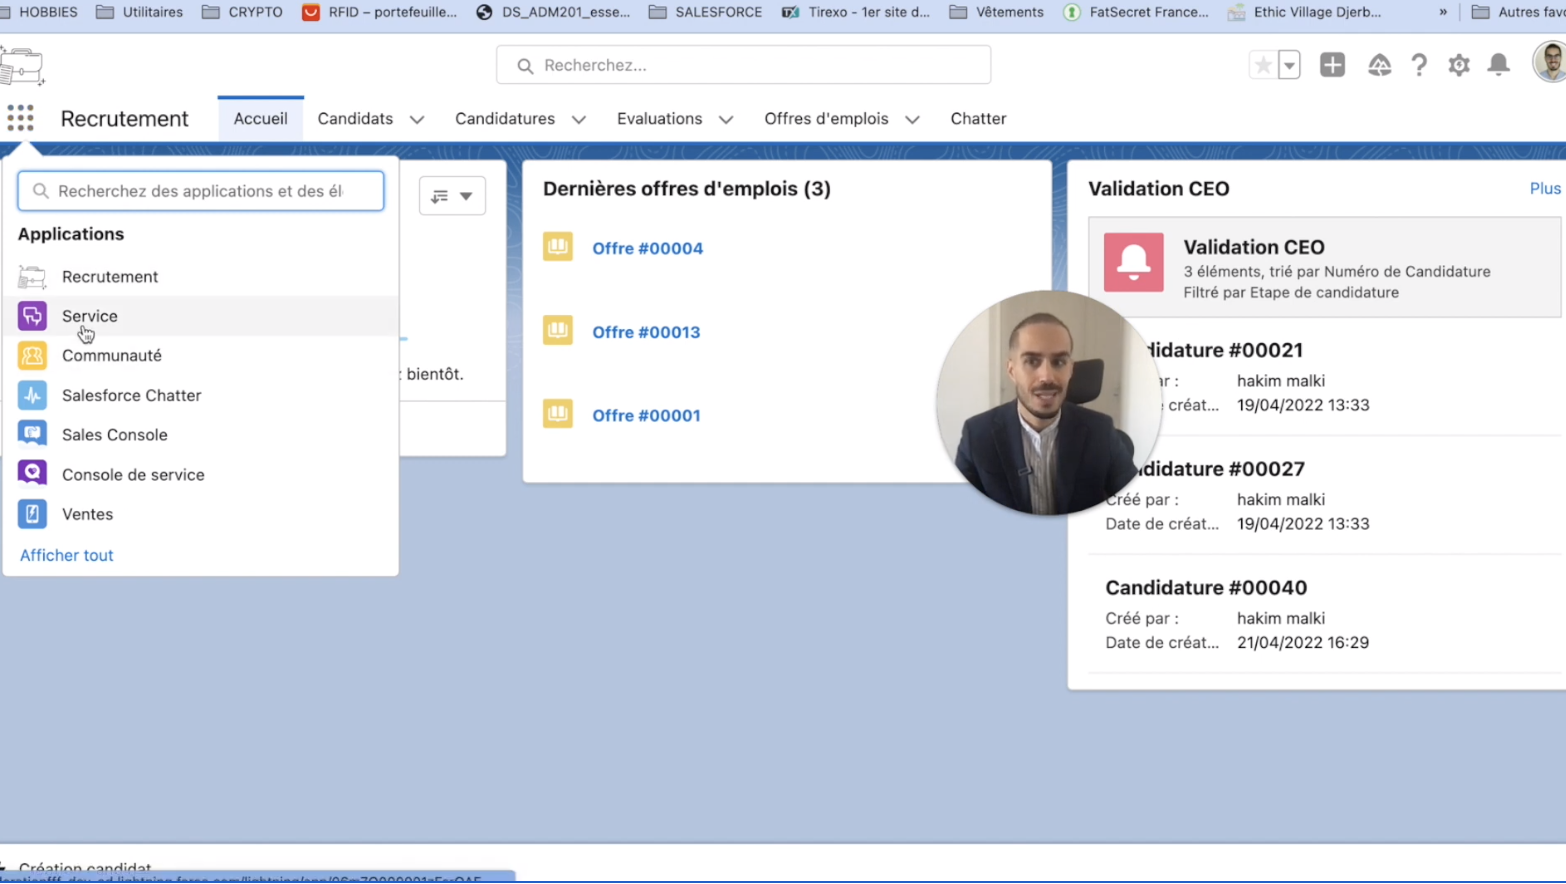Launch the Salesforce Chatter app
Image resolution: width=1566 pixels, height=884 pixels.
pos(131,395)
